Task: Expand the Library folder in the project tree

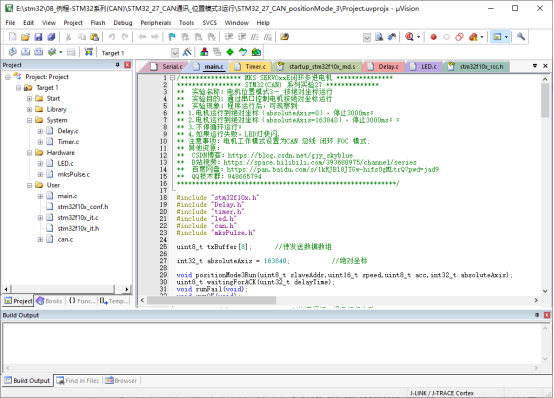Action: tap(30, 109)
